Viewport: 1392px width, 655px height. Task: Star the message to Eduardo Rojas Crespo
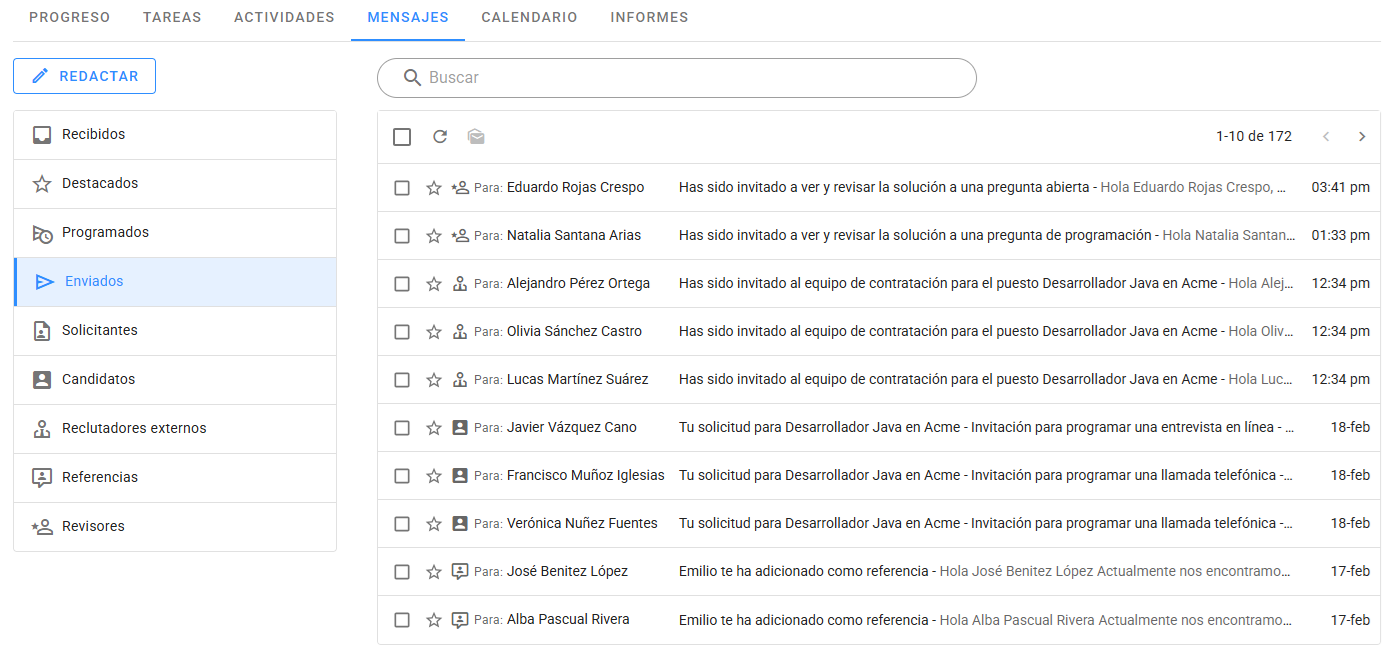point(434,188)
